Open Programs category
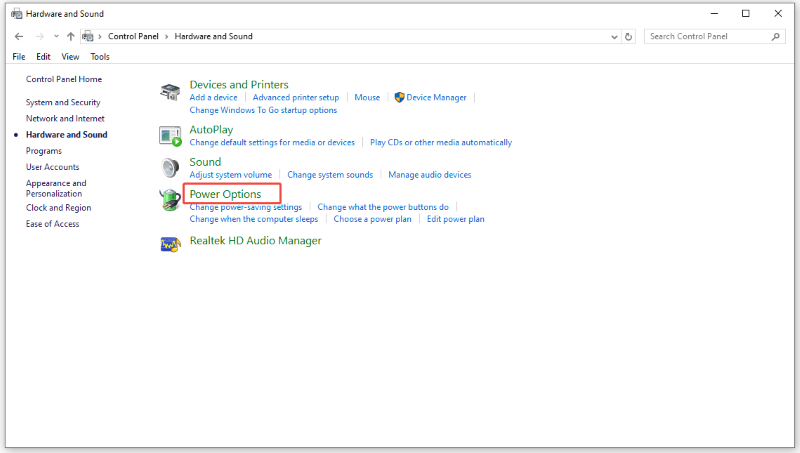 [x=44, y=151]
